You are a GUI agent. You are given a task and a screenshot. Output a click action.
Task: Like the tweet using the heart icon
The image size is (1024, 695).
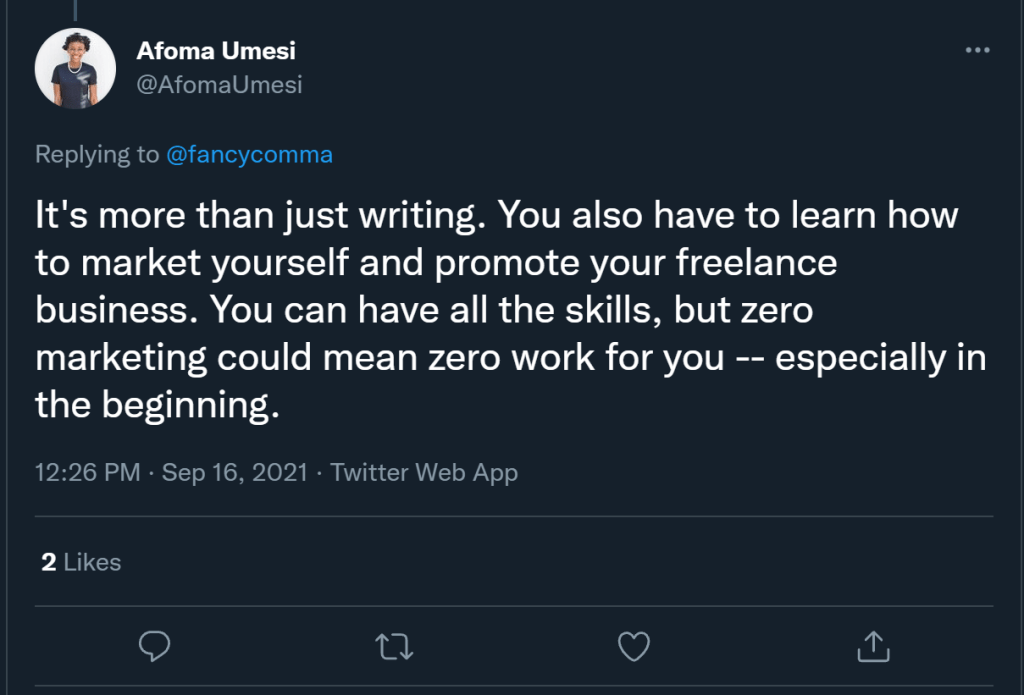point(633,647)
